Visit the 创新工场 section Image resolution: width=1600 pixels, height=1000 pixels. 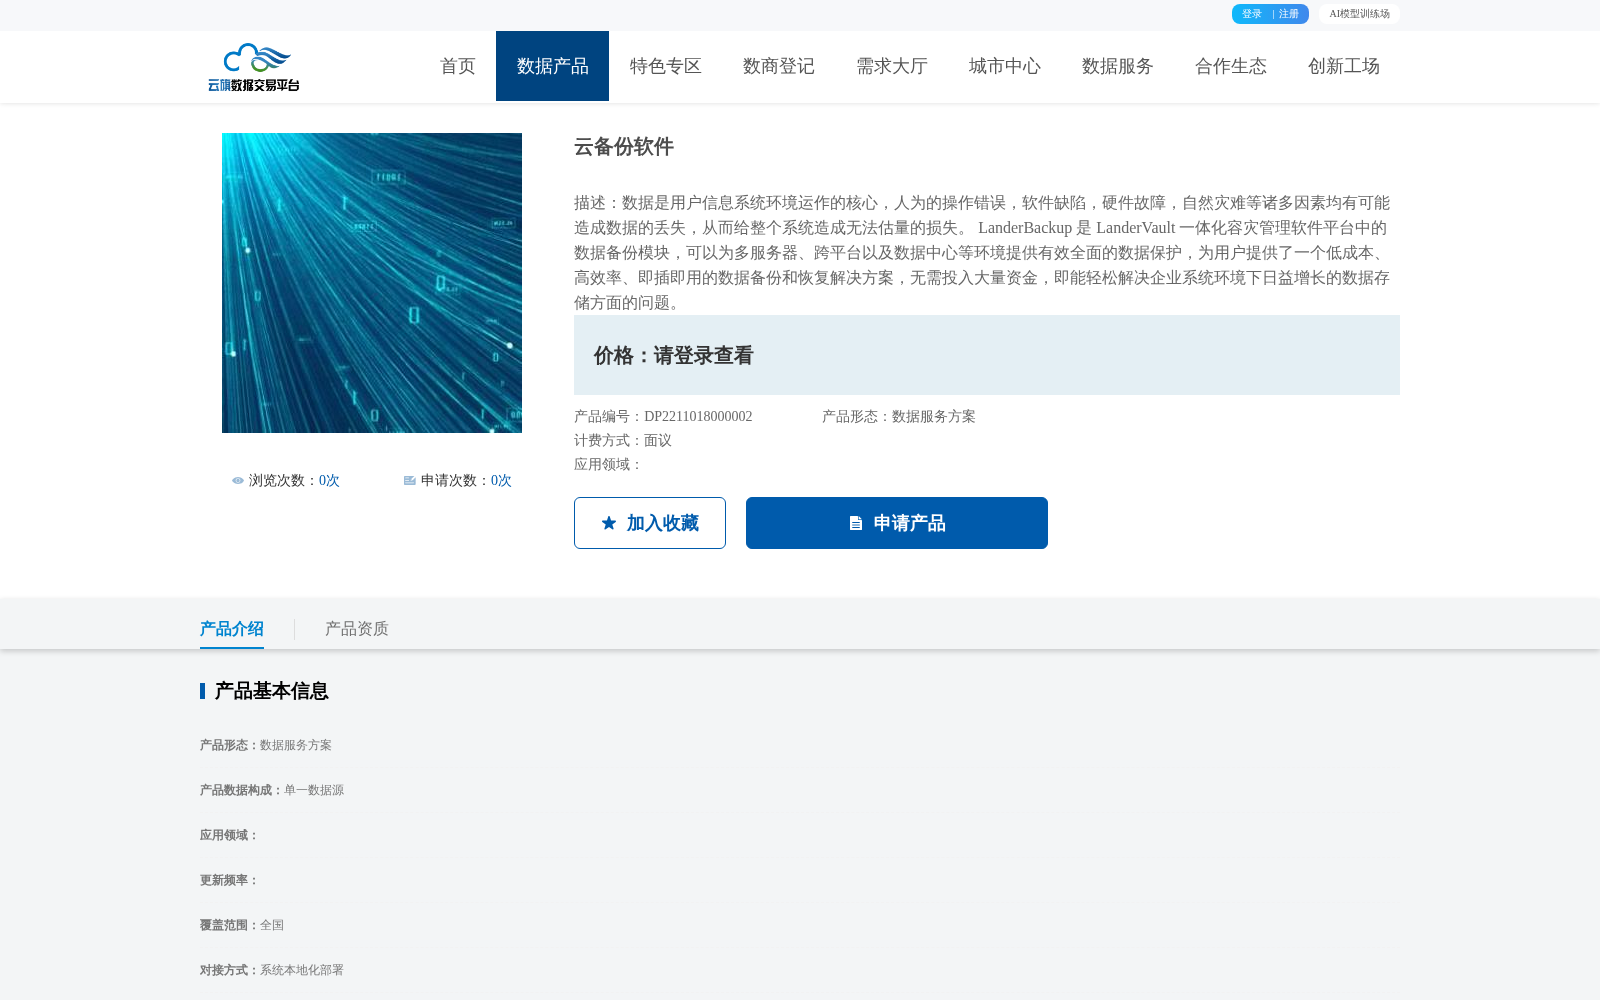(x=1343, y=66)
